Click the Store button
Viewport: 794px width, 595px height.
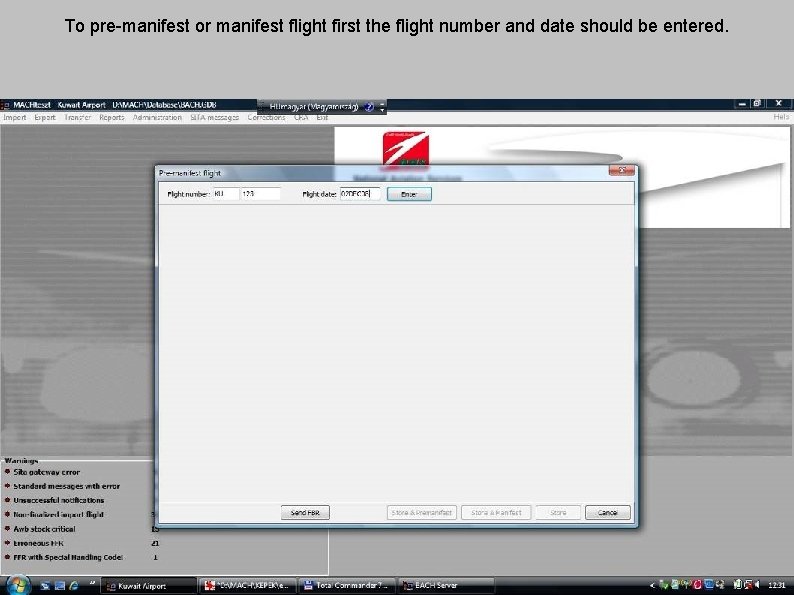558,512
